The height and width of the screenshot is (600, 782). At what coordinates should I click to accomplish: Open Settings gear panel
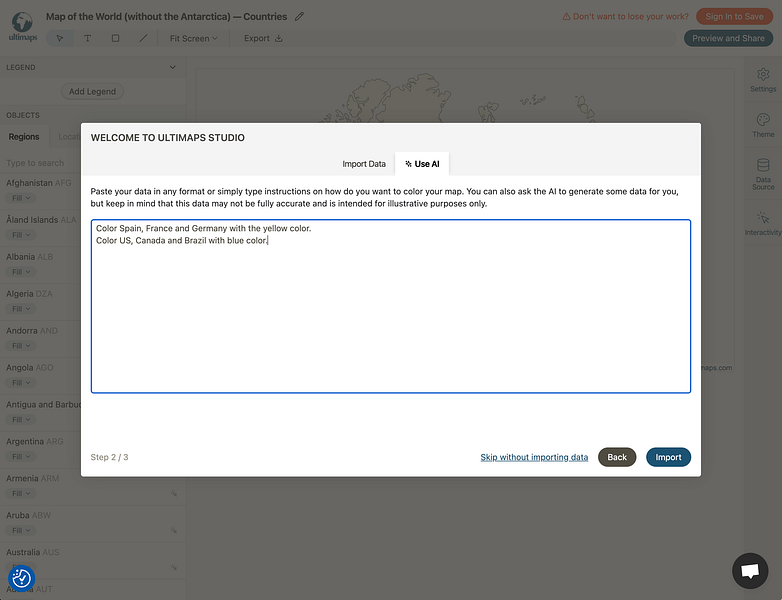pyautogui.click(x=763, y=80)
